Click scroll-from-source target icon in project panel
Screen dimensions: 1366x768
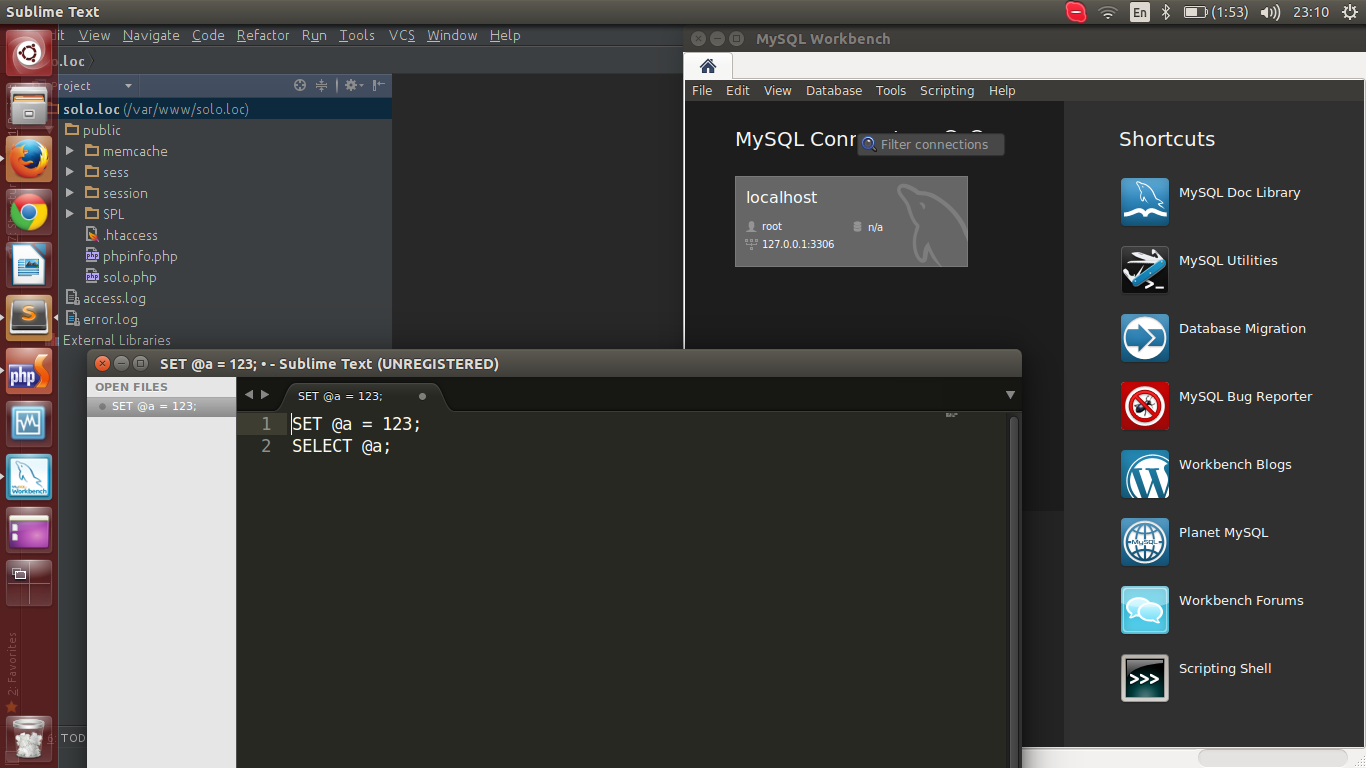tap(299, 86)
